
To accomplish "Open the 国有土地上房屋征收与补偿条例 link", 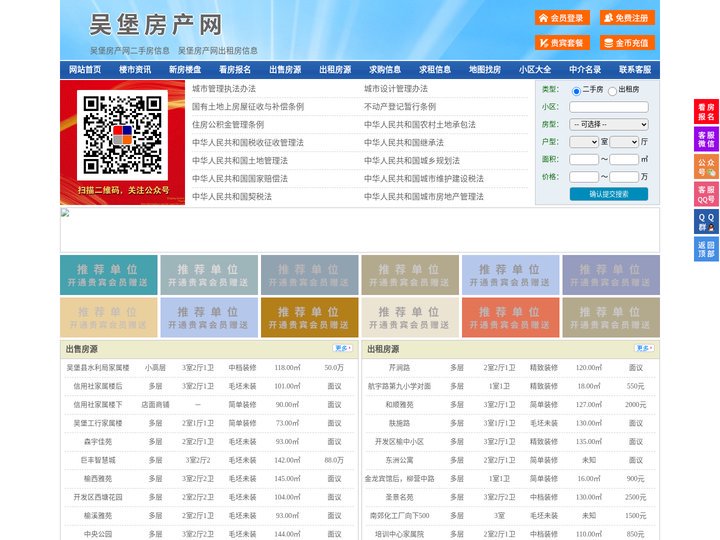I will pyautogui.click(x=248, y=107).
